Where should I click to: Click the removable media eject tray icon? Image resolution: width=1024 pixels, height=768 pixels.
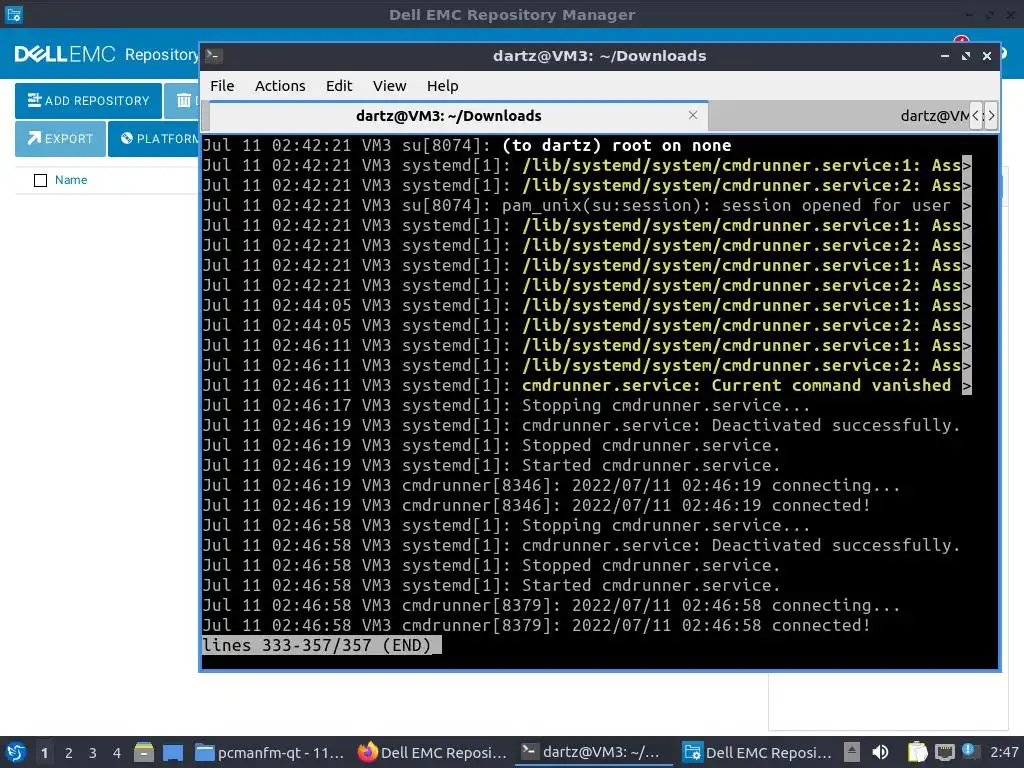point(851,752)
